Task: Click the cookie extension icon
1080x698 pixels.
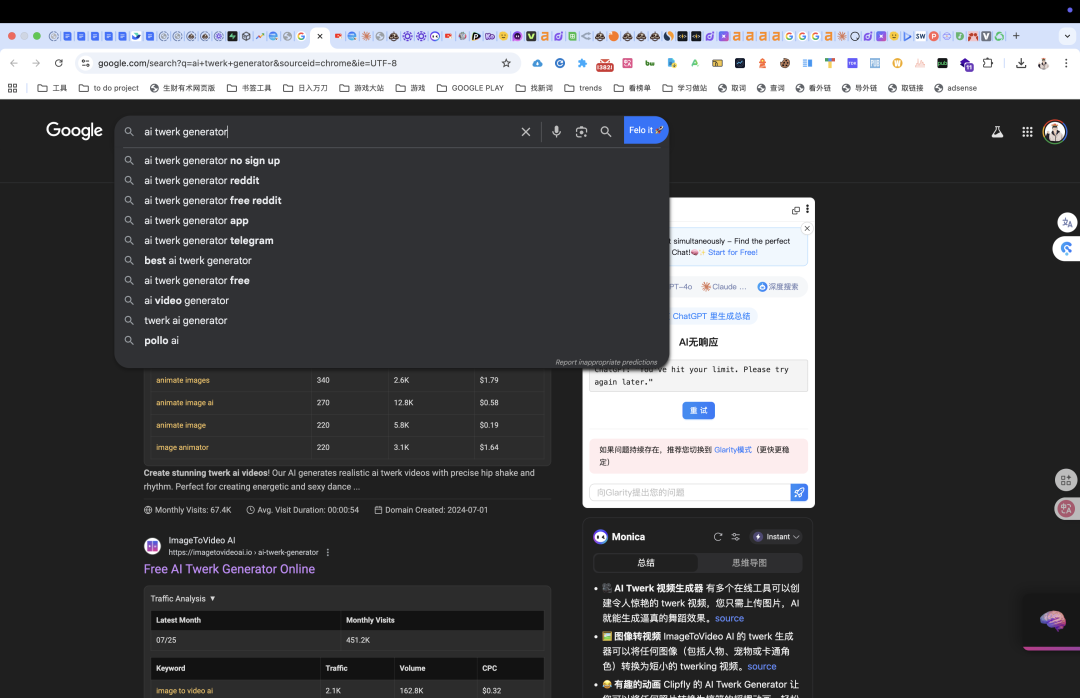Action: point(785,63)
